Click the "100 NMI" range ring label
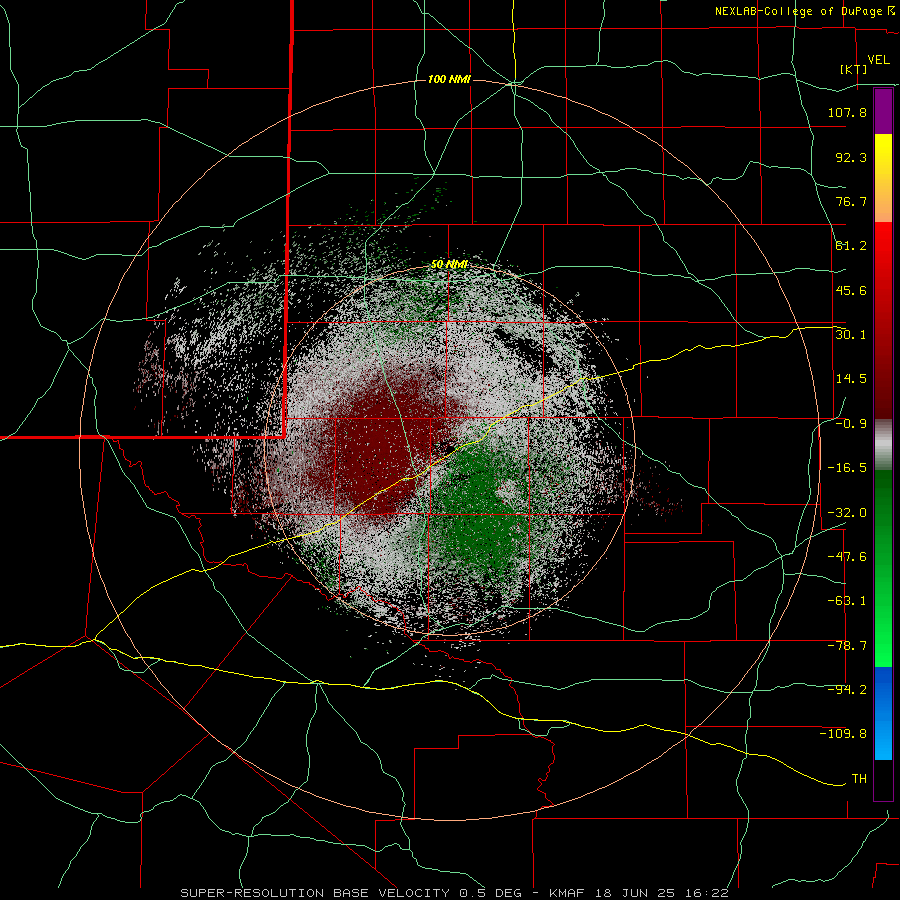The image size is (900, 900). (449, 79)
